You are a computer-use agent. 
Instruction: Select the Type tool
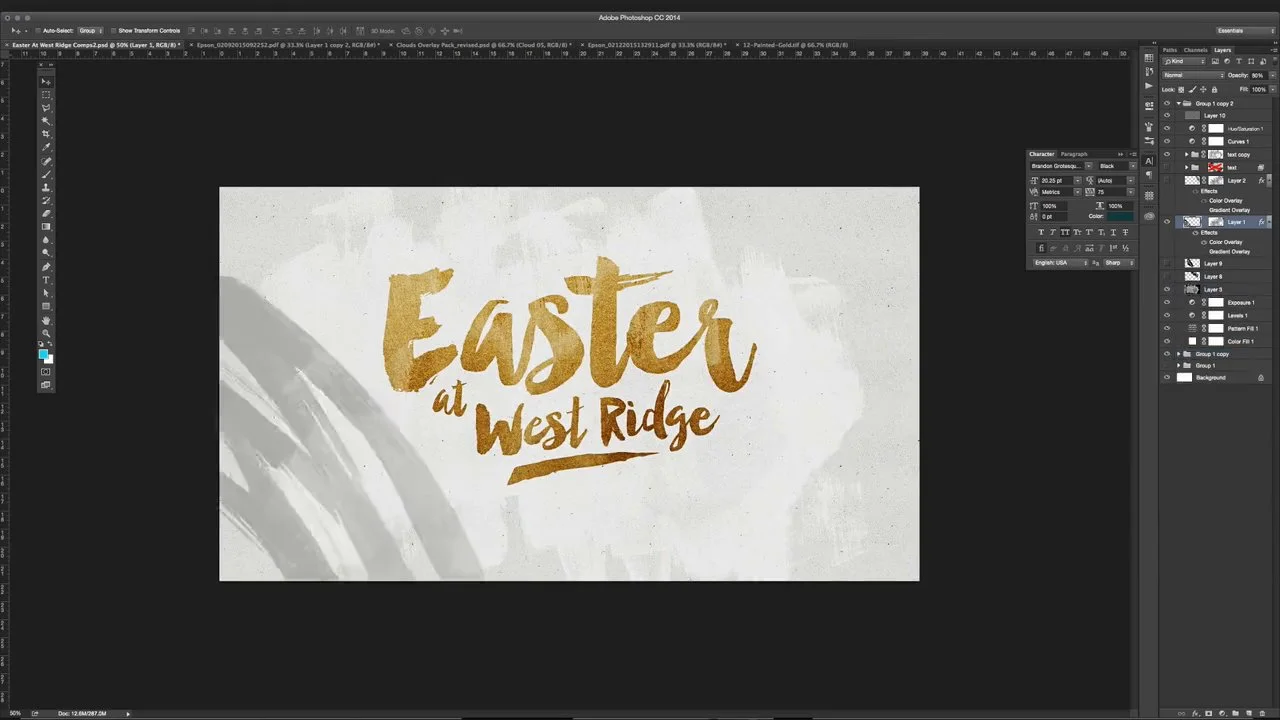click(x=45, y=280)
